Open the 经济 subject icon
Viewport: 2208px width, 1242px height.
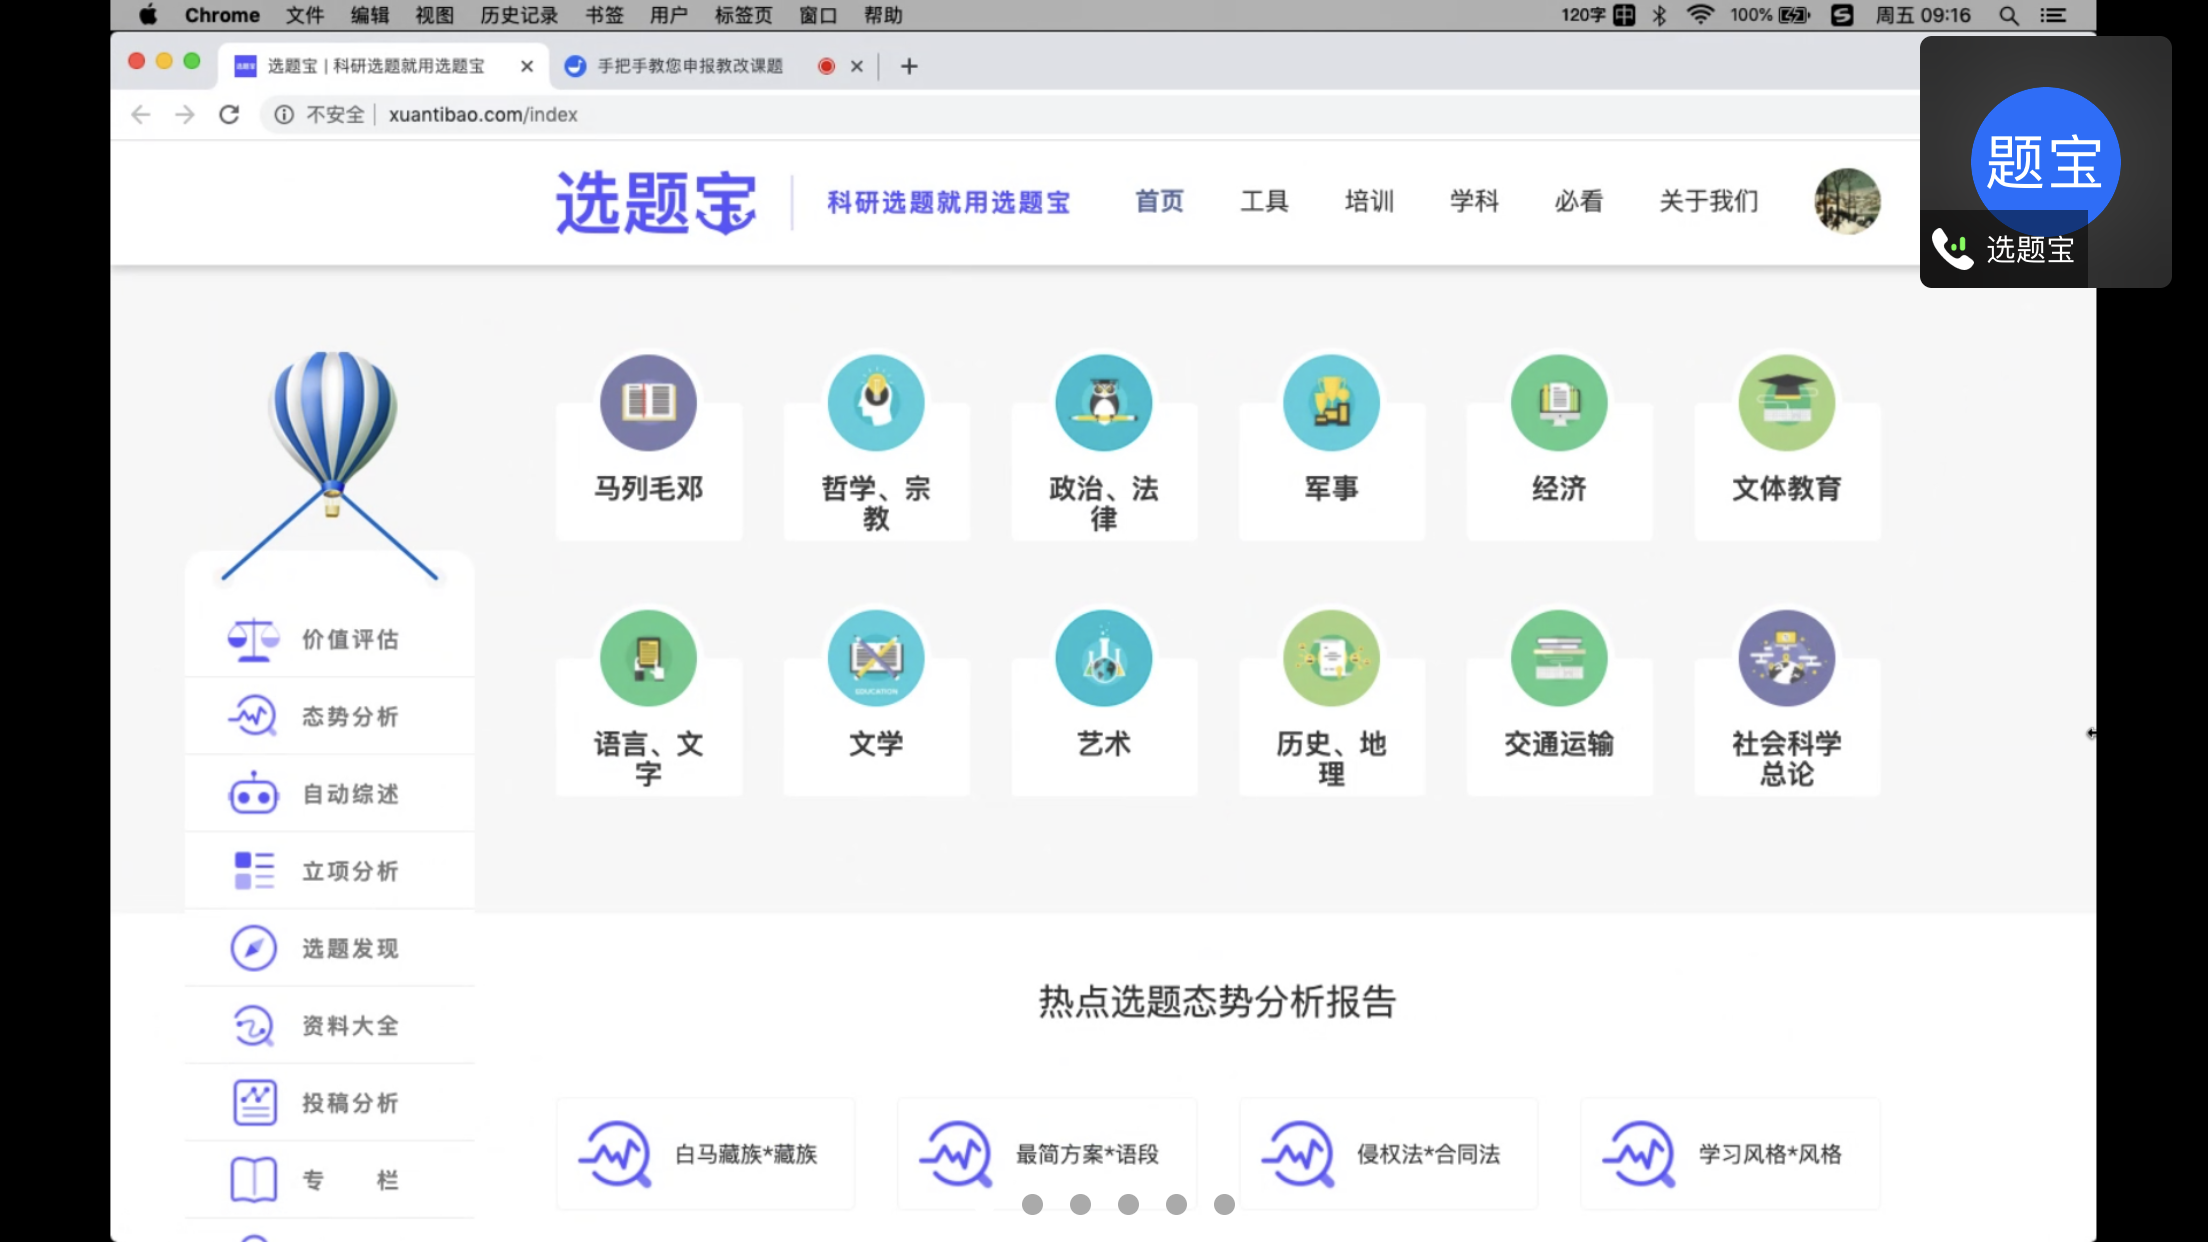(1559, 403)
